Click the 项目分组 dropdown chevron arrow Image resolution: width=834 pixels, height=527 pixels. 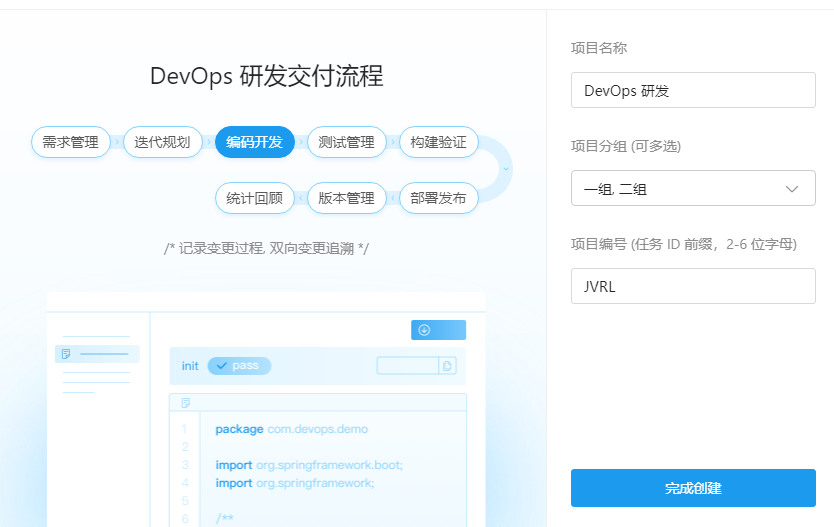[792, 189]
